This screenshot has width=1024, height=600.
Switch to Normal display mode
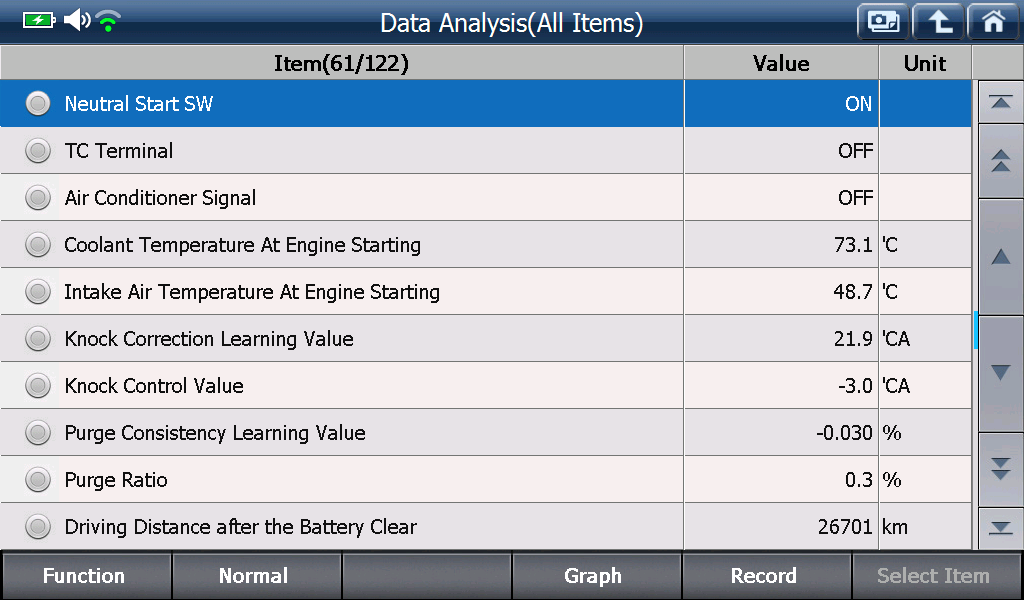(x=255, y=576)
